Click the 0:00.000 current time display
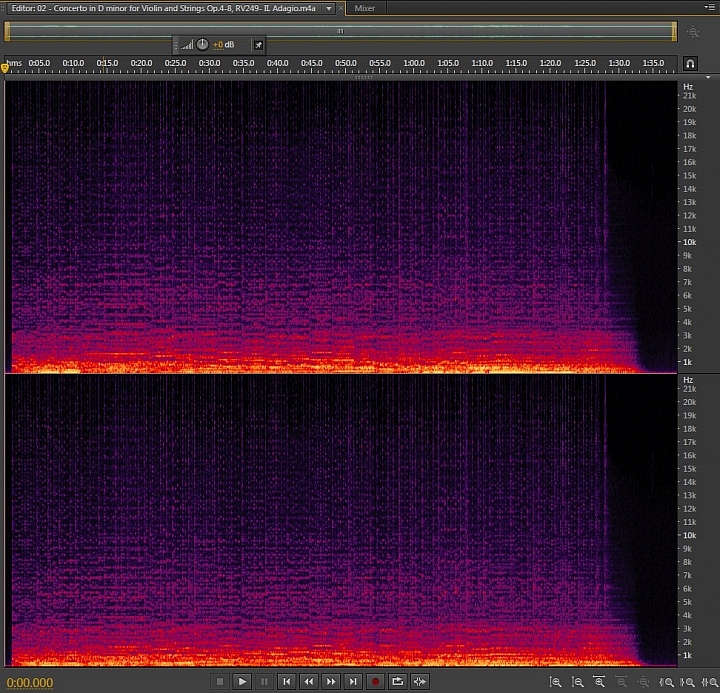 tap(30, 682)
